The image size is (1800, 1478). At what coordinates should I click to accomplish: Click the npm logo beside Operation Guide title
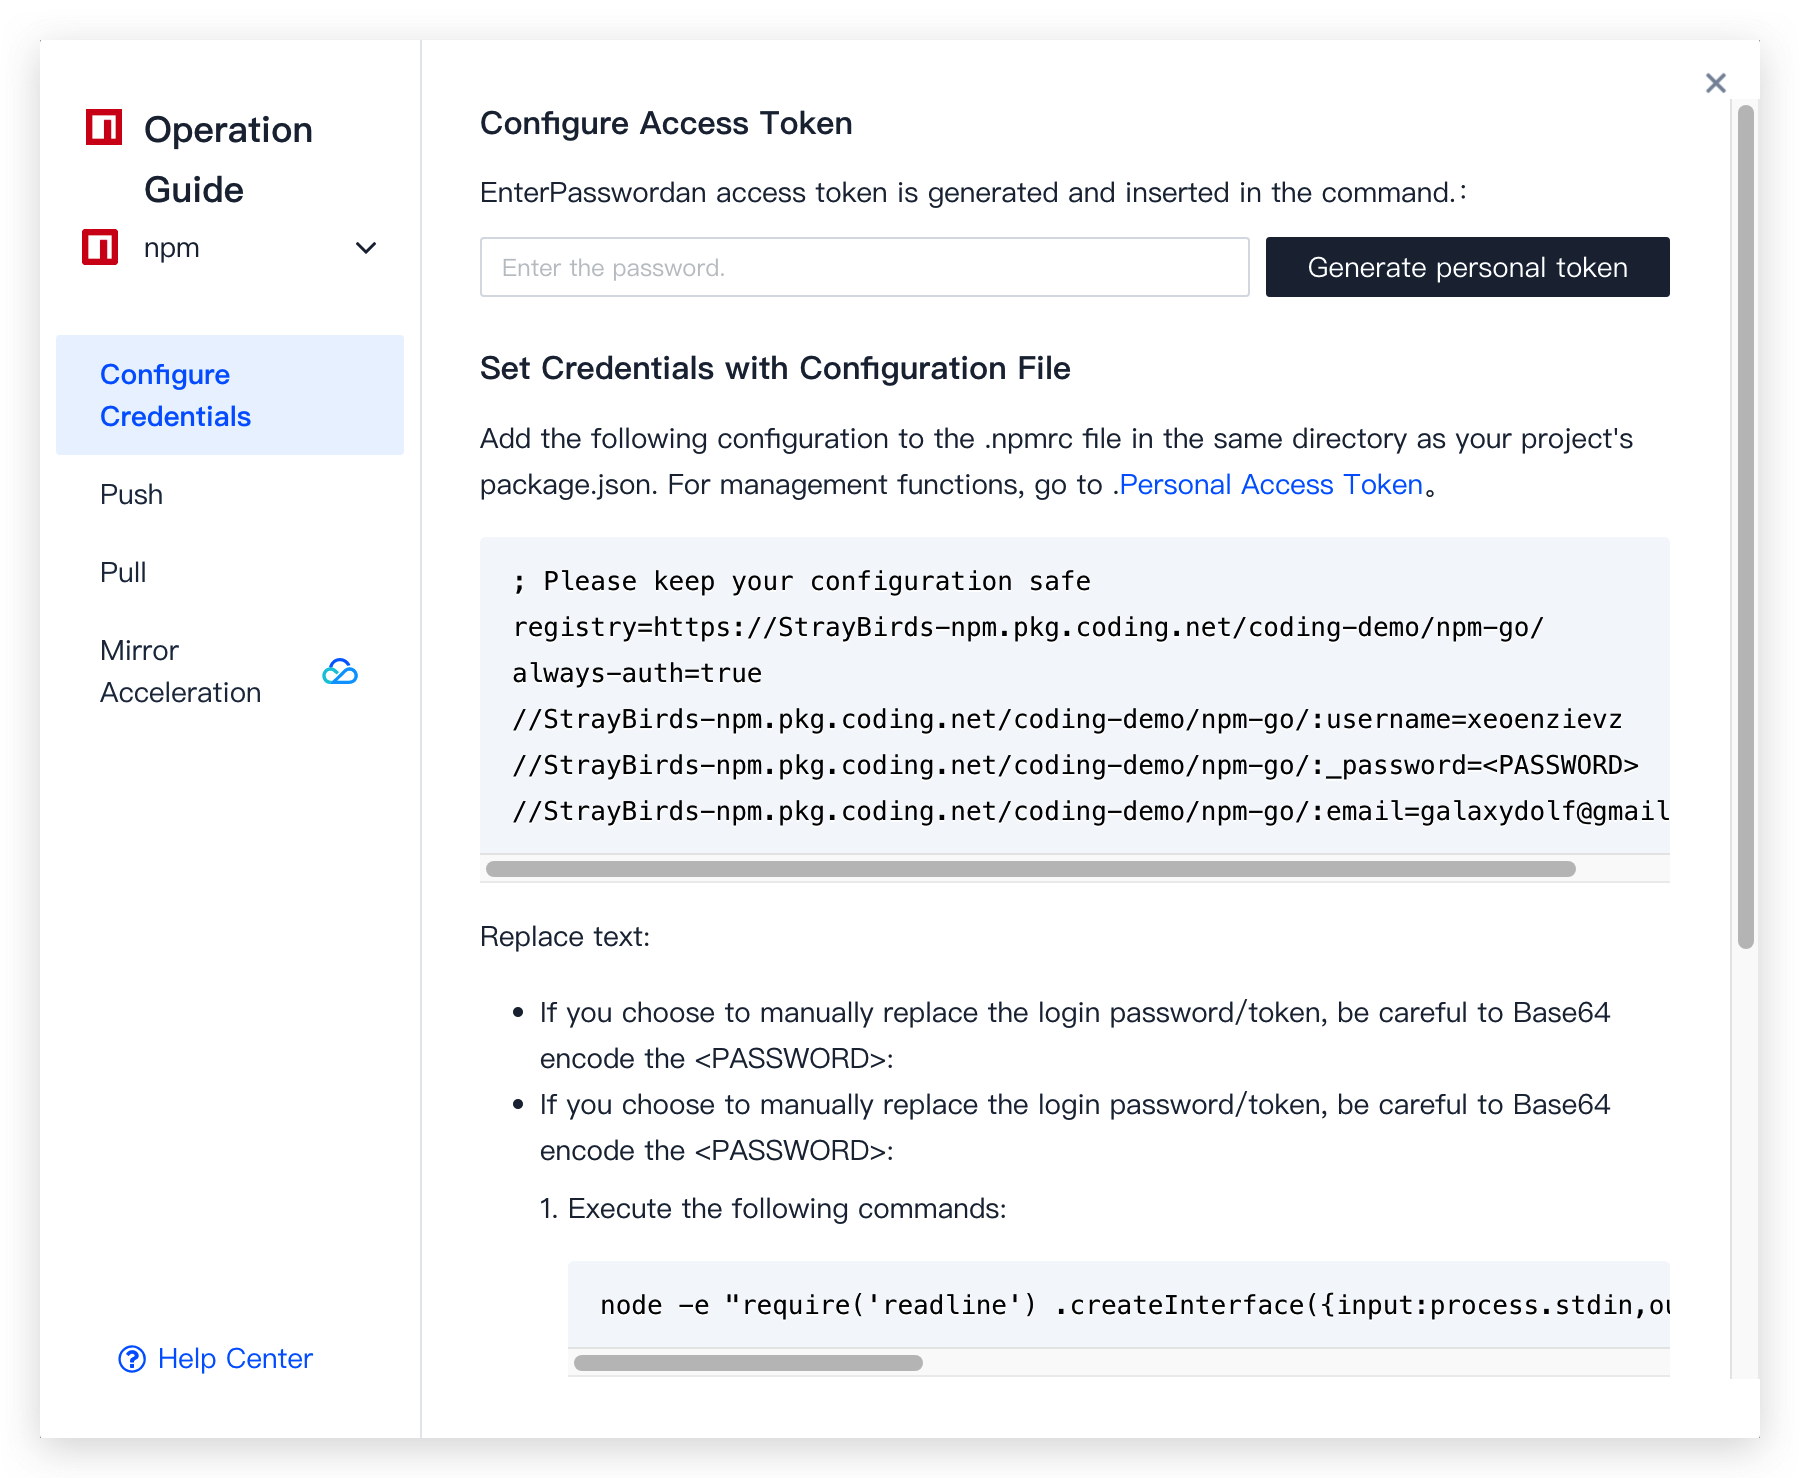pos(104,128)
